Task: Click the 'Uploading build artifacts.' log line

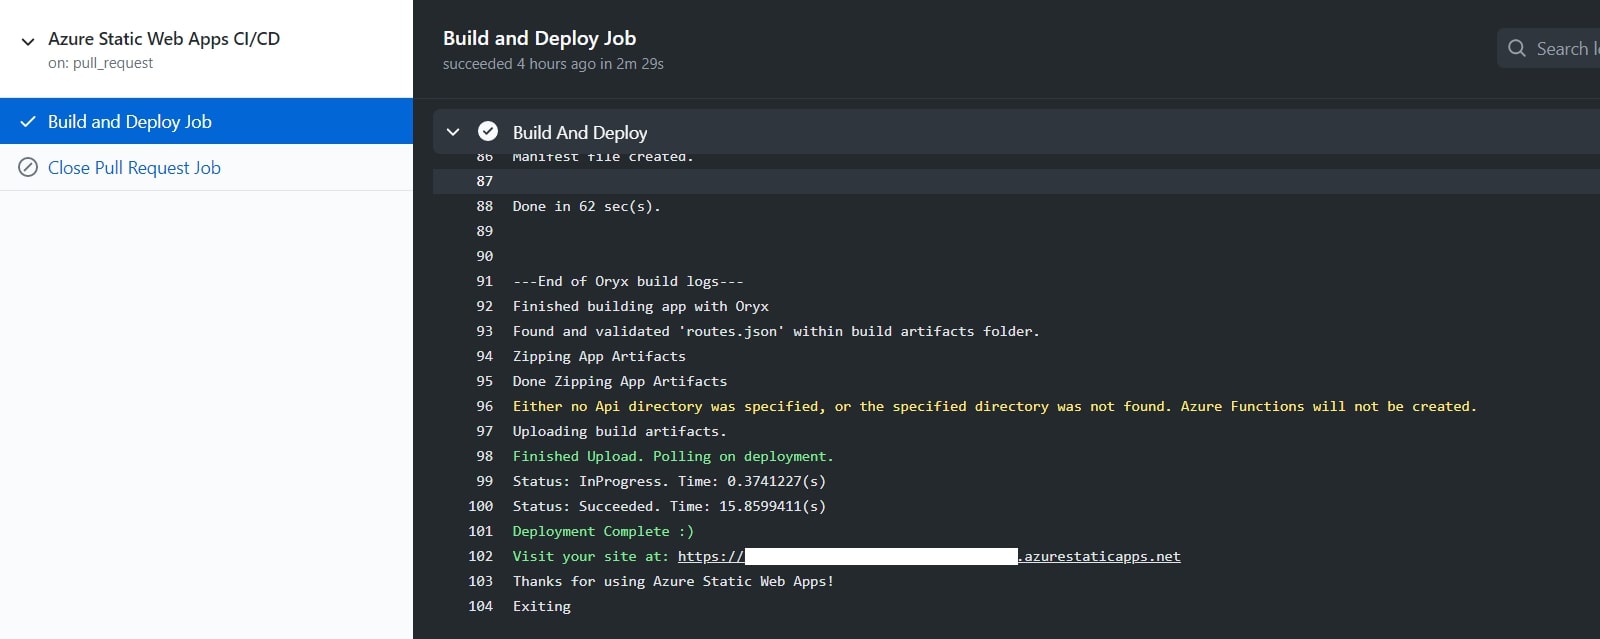Action: pyautogui.click(x=620, y=431)
